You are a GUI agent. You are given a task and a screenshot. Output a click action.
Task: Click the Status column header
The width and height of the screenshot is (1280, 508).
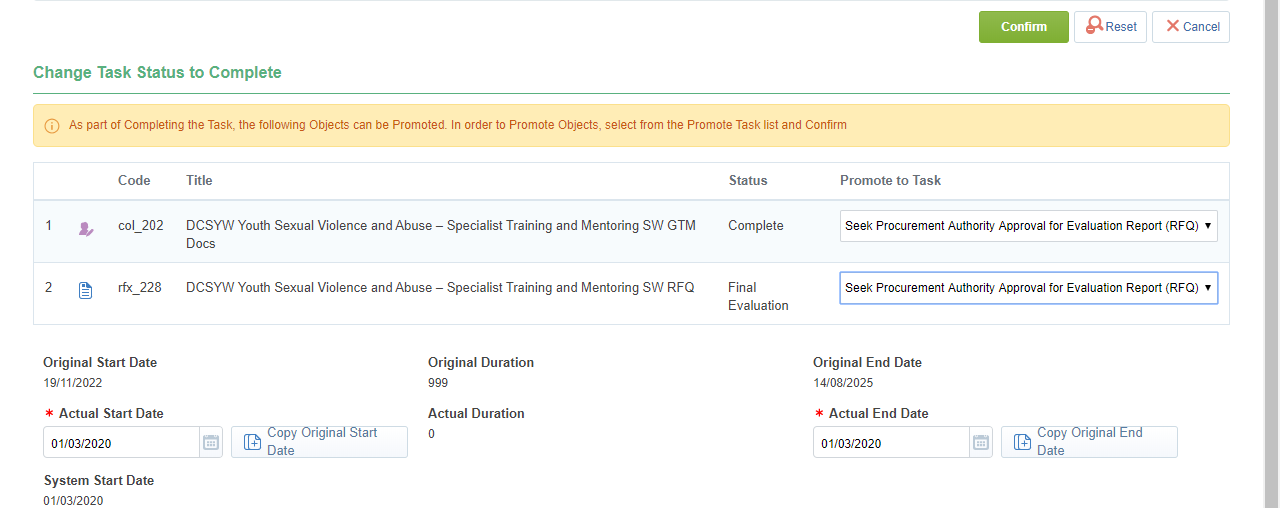(748, 181)
